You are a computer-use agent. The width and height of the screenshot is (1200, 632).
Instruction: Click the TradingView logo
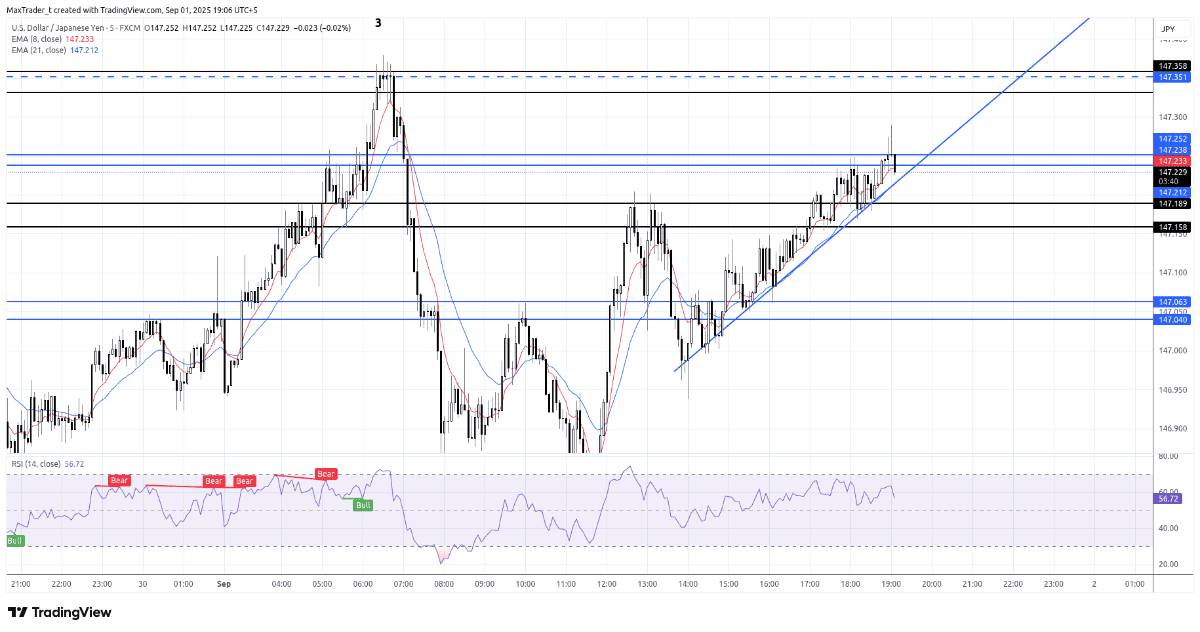click(60, 612)
